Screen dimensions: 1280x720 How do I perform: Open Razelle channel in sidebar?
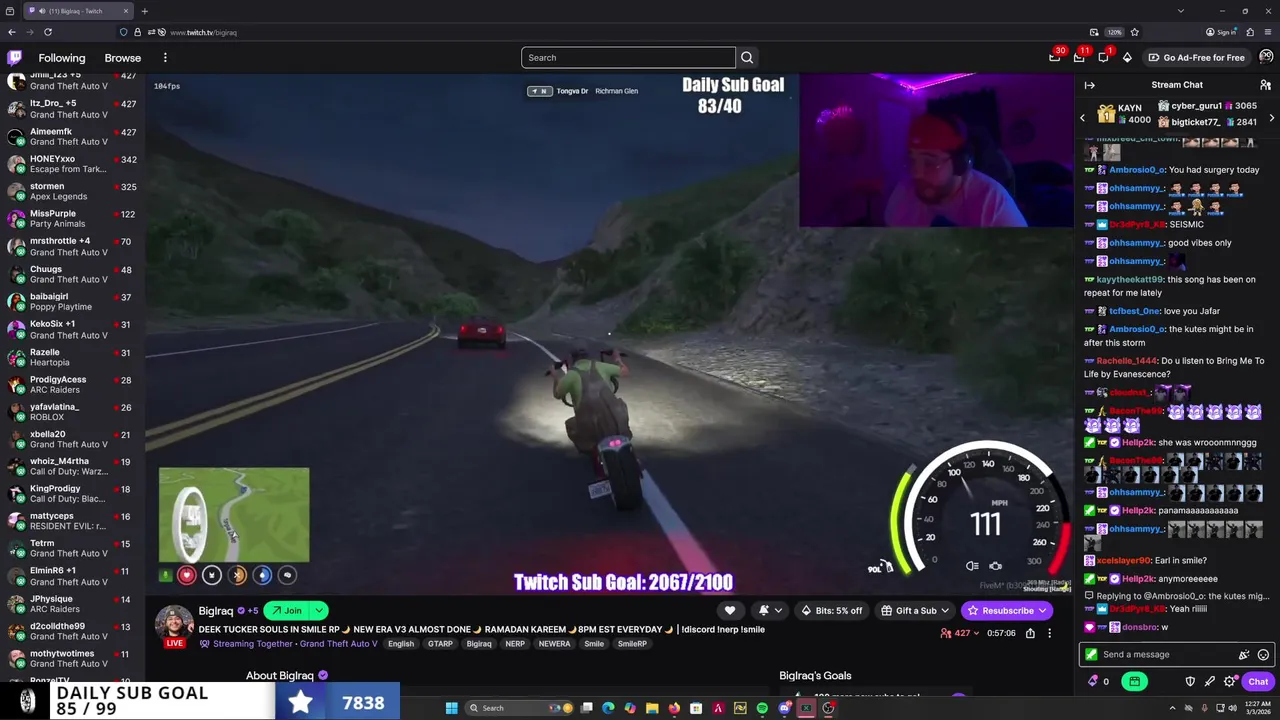tap(72, 357)
